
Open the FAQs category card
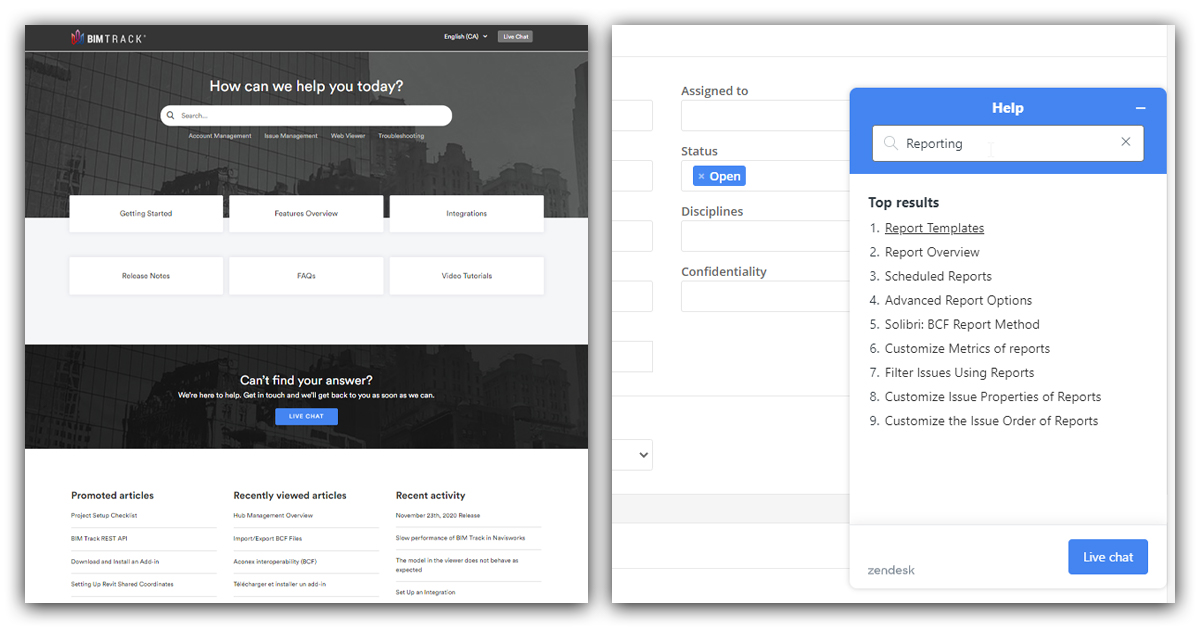tap(306, 276)
